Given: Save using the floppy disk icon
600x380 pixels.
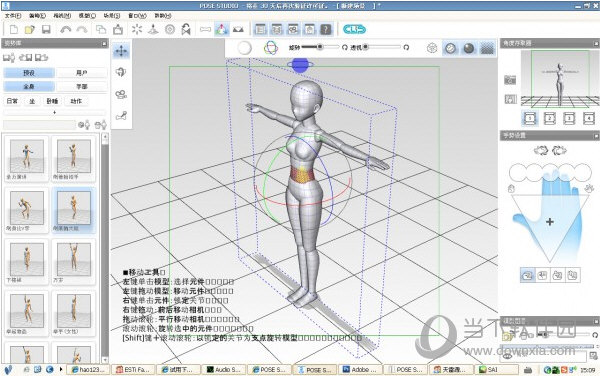Looking at the screenshot, I should pos(46,29).
